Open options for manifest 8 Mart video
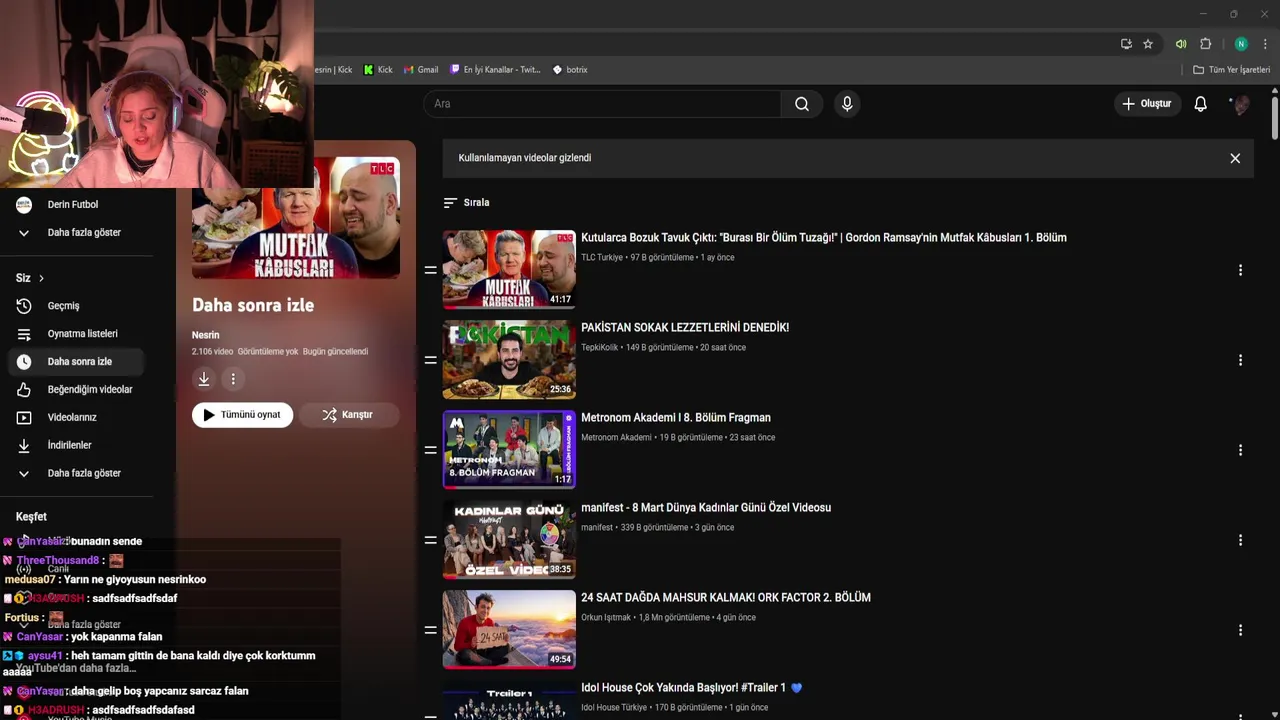The width and height of the screenshot is (1280, 720). (x=1240, y=540)
